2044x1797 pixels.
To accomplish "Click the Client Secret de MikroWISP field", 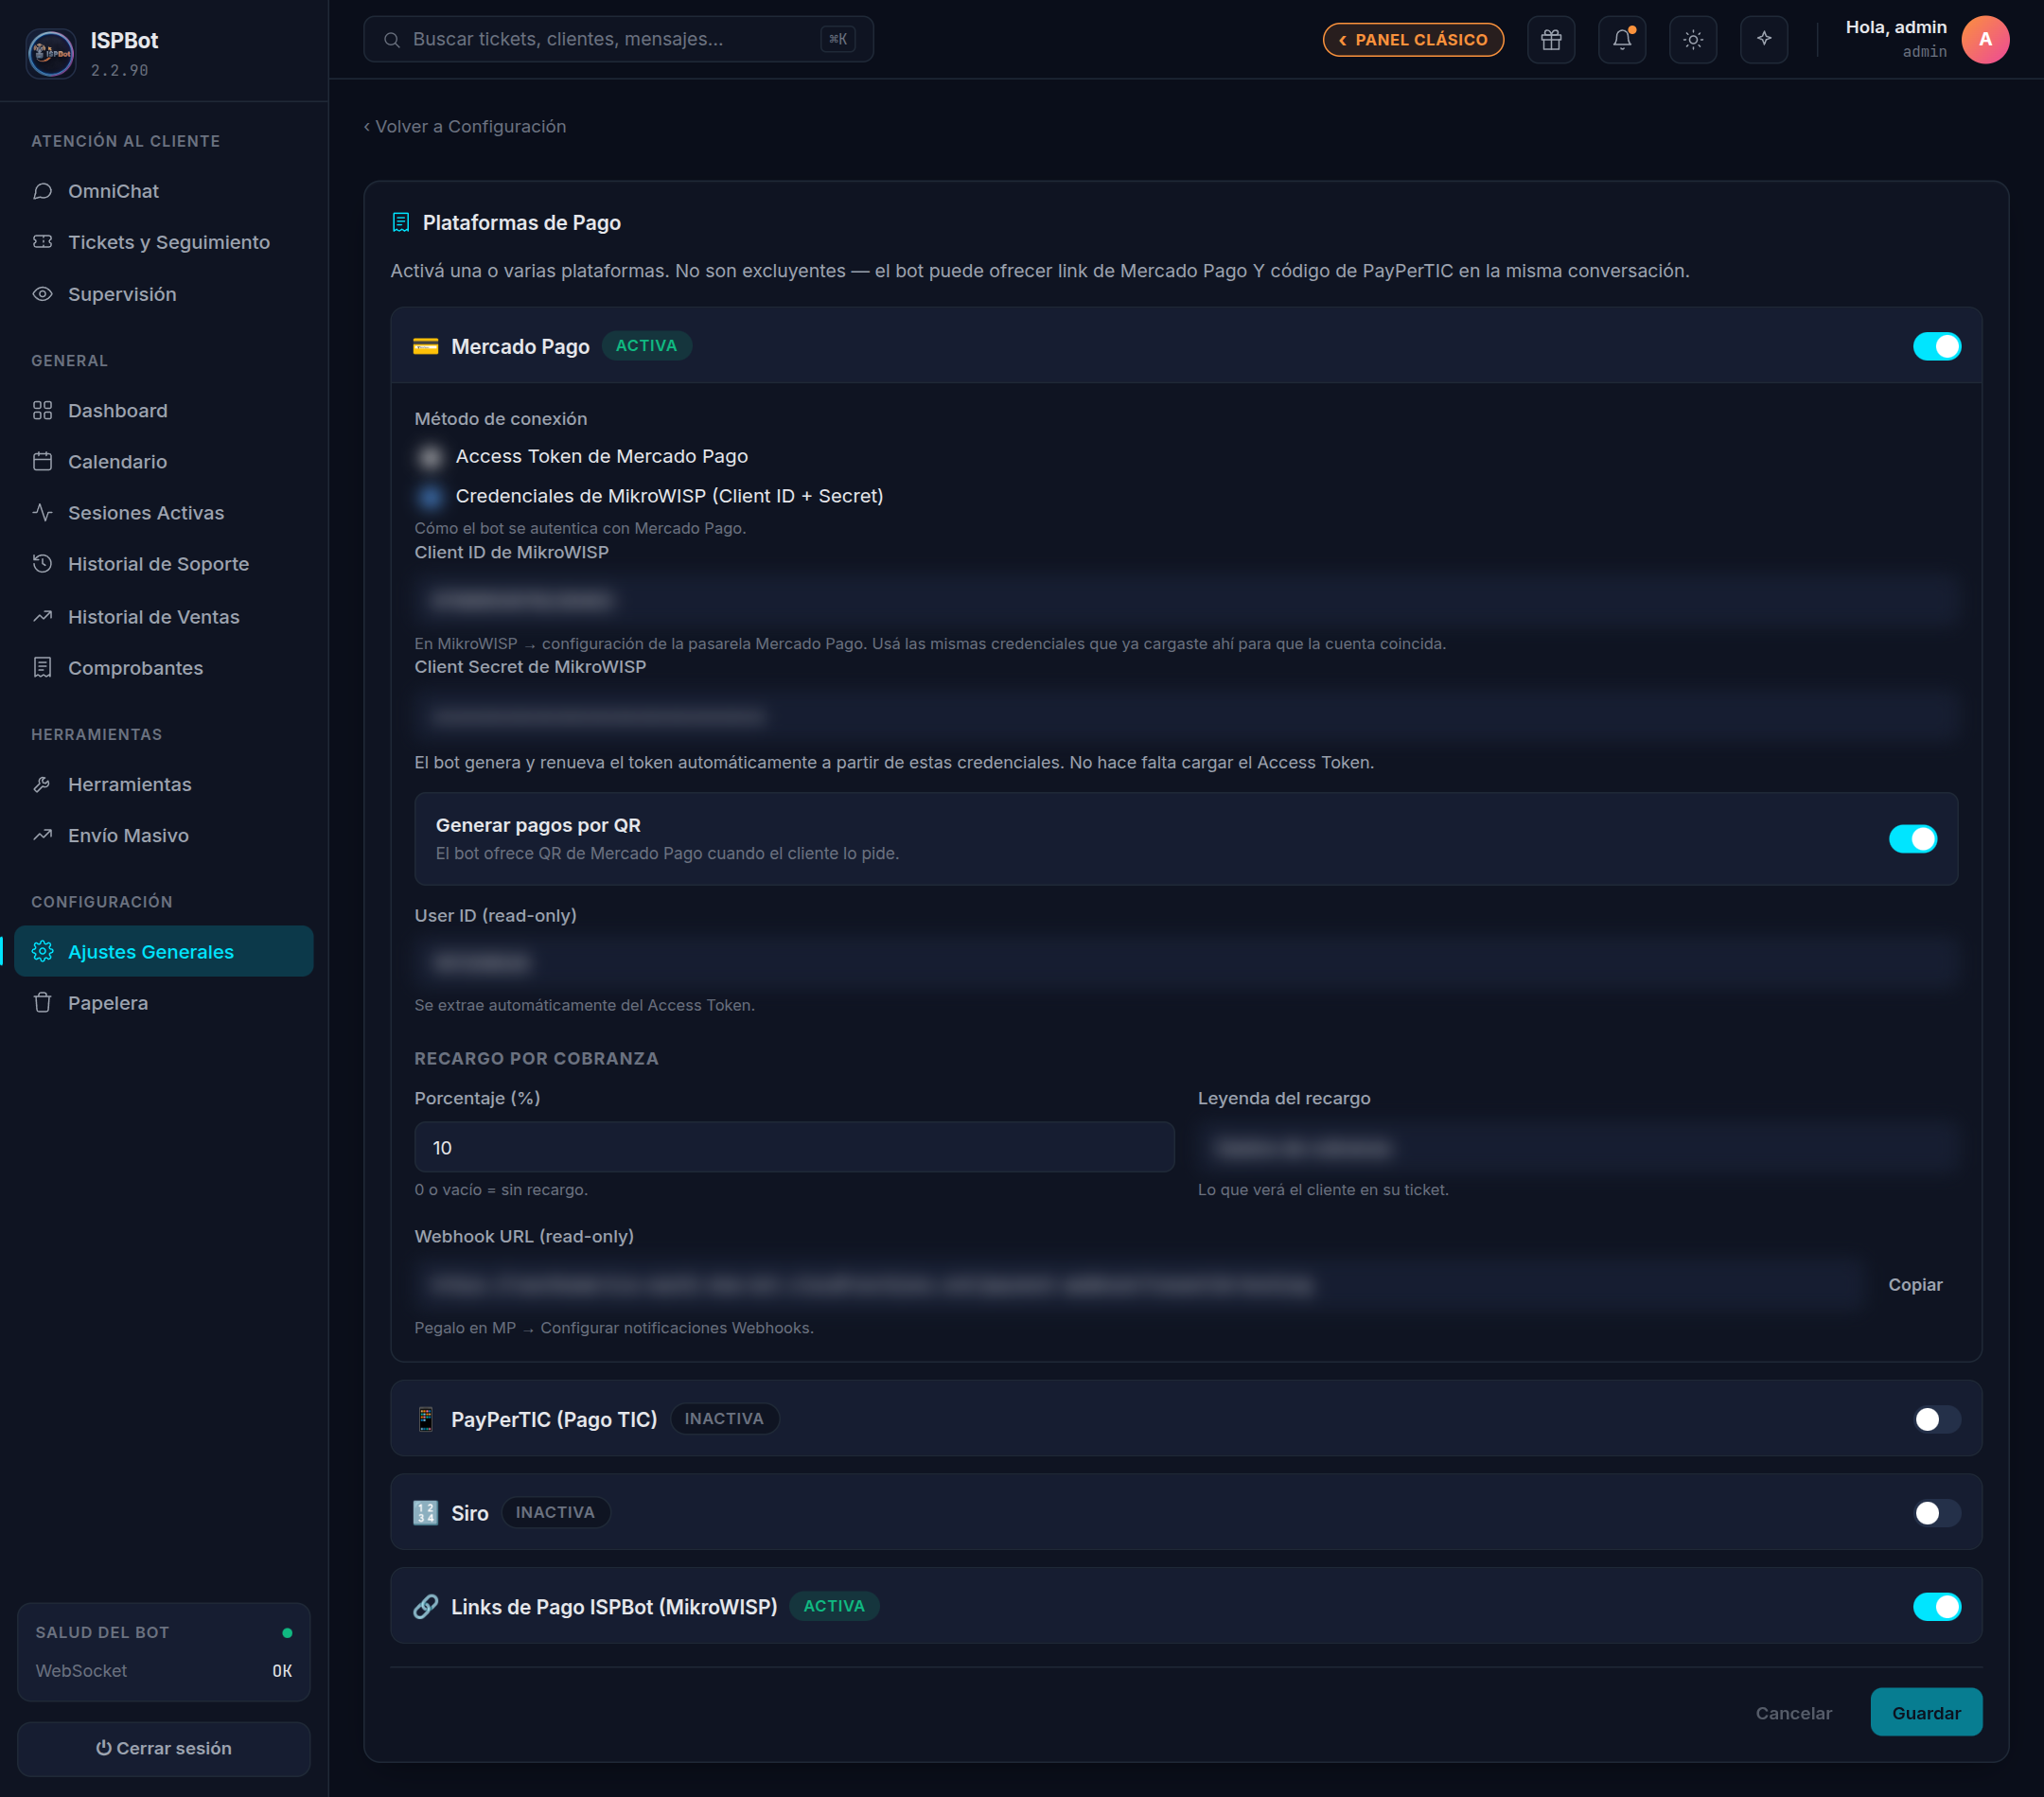I will tap(1186, 716).
